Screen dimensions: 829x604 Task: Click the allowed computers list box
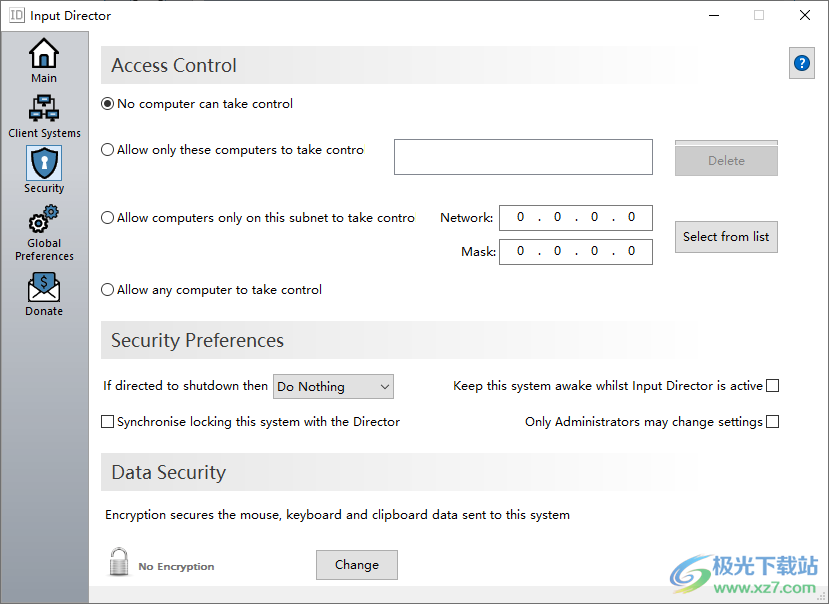(x=523, y=157)
